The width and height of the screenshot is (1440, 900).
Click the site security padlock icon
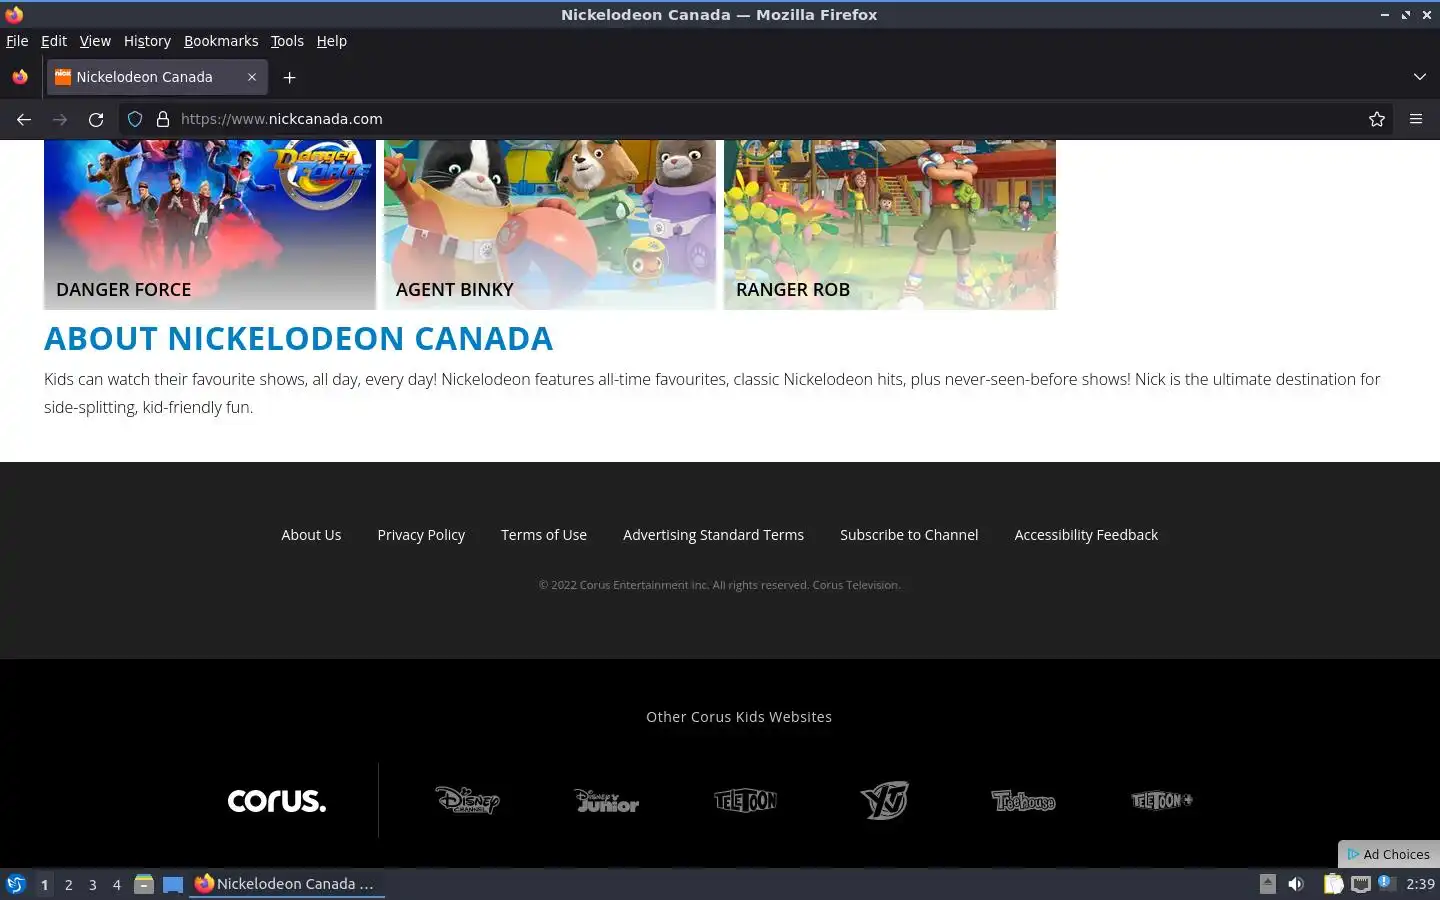163,119
